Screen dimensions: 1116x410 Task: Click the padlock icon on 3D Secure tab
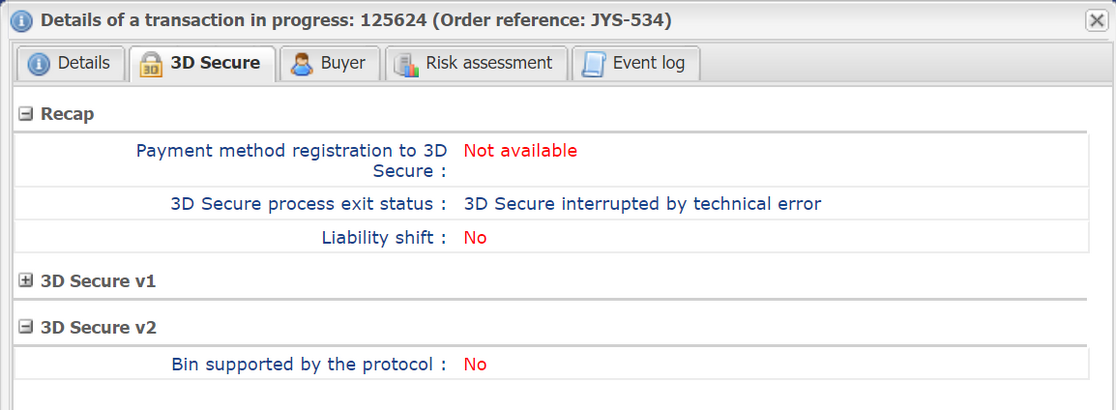(151, 64)
